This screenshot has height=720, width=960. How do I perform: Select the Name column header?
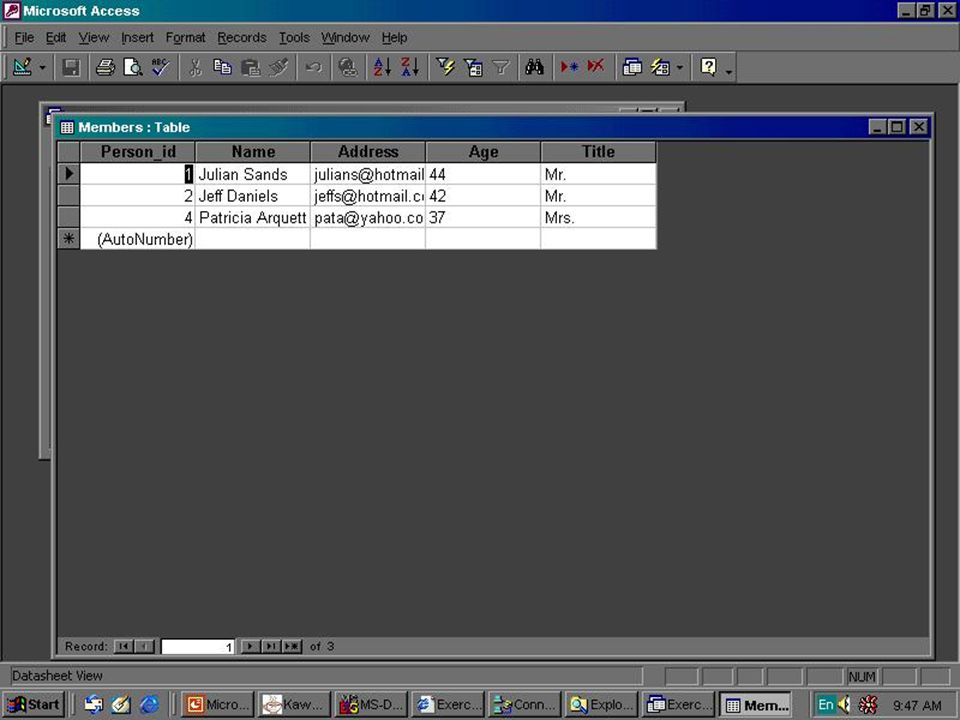pyautogui.click(x=253, y=152)
